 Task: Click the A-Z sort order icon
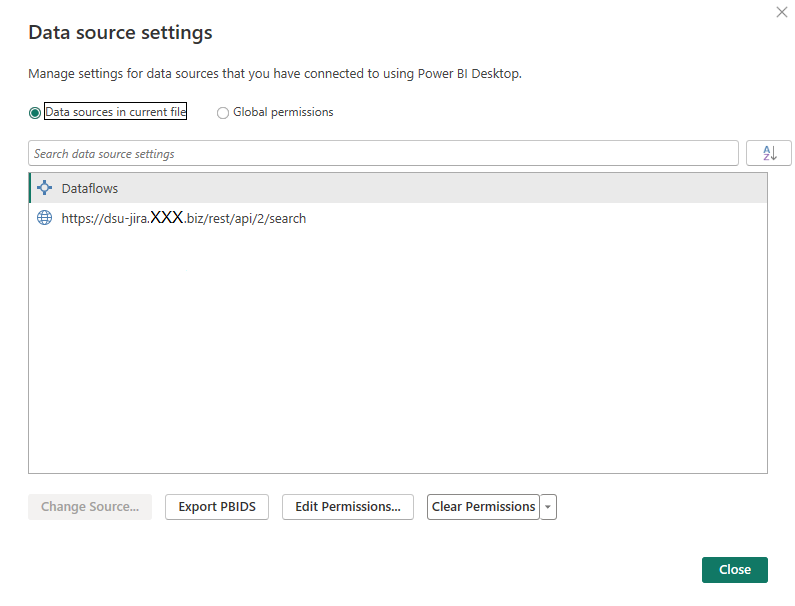(x=769, y=153)
